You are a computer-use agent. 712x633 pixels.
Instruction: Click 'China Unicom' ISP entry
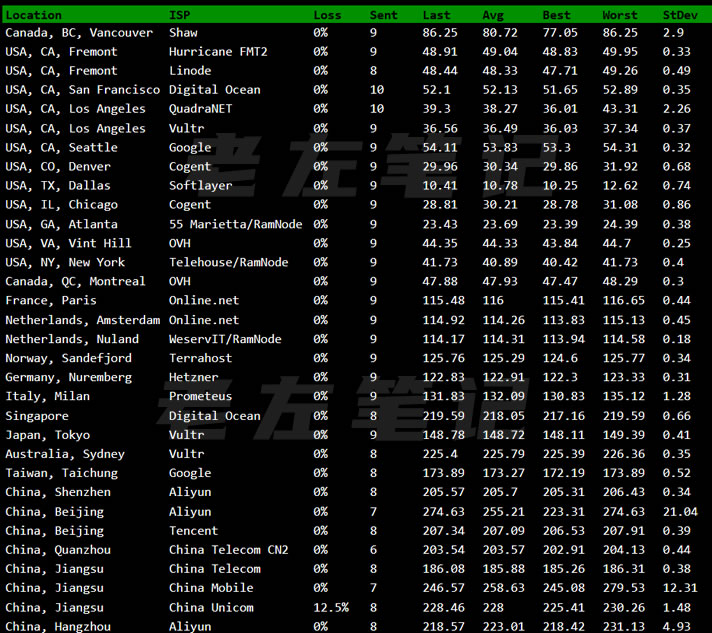pyautogui.click(x=211, y=608)
